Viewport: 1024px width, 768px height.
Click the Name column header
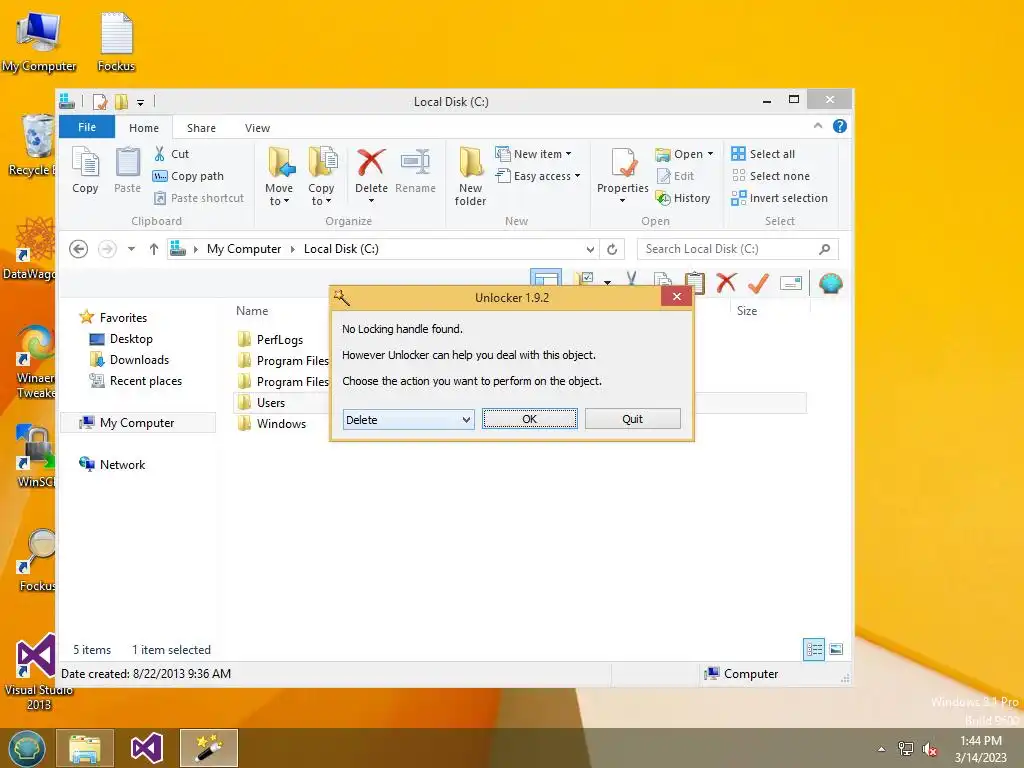point(252,312)
